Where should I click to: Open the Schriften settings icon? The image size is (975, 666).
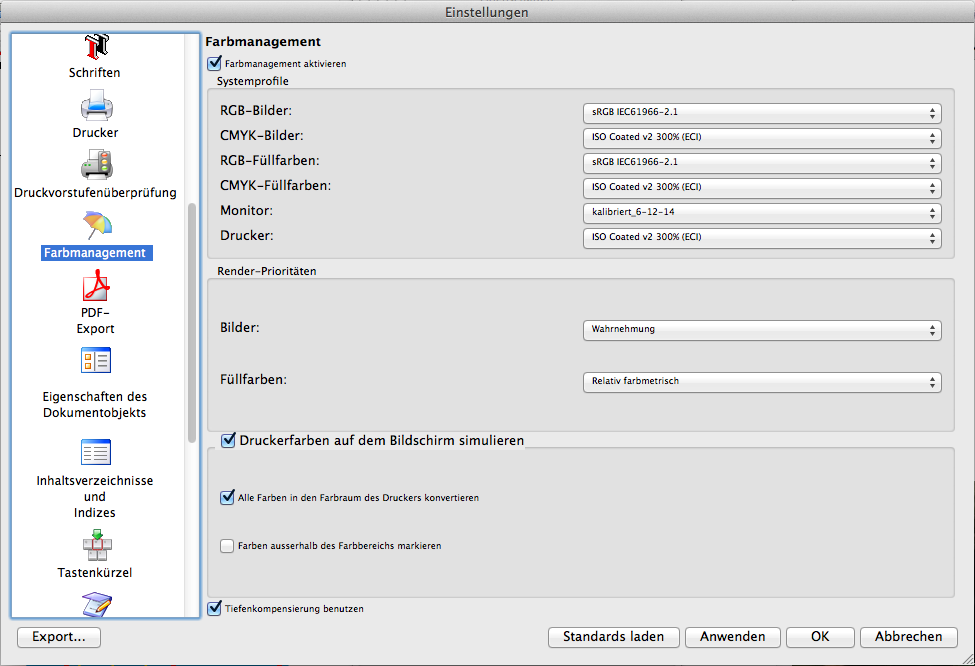95,47
